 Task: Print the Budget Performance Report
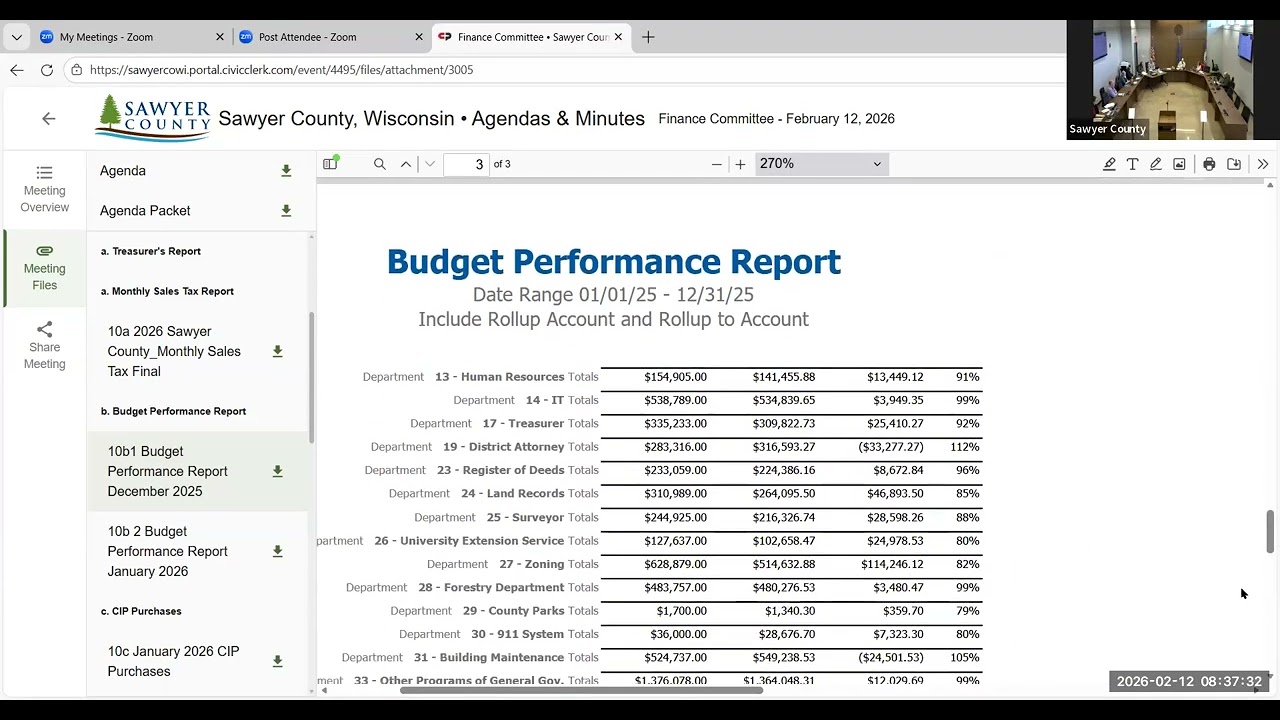coord(1209,164)
